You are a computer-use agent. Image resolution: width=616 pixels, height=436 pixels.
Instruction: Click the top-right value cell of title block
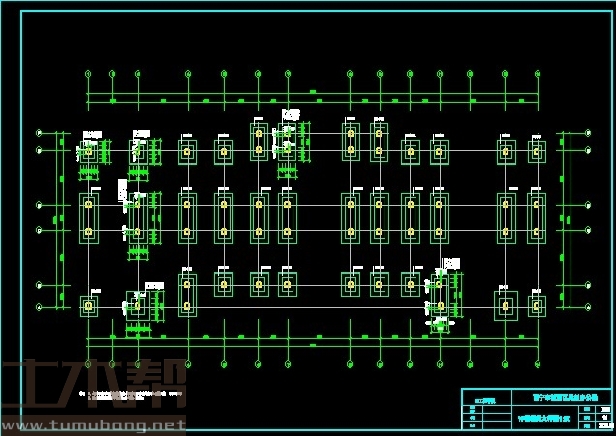pyautogui.click(x=604, y=408)
